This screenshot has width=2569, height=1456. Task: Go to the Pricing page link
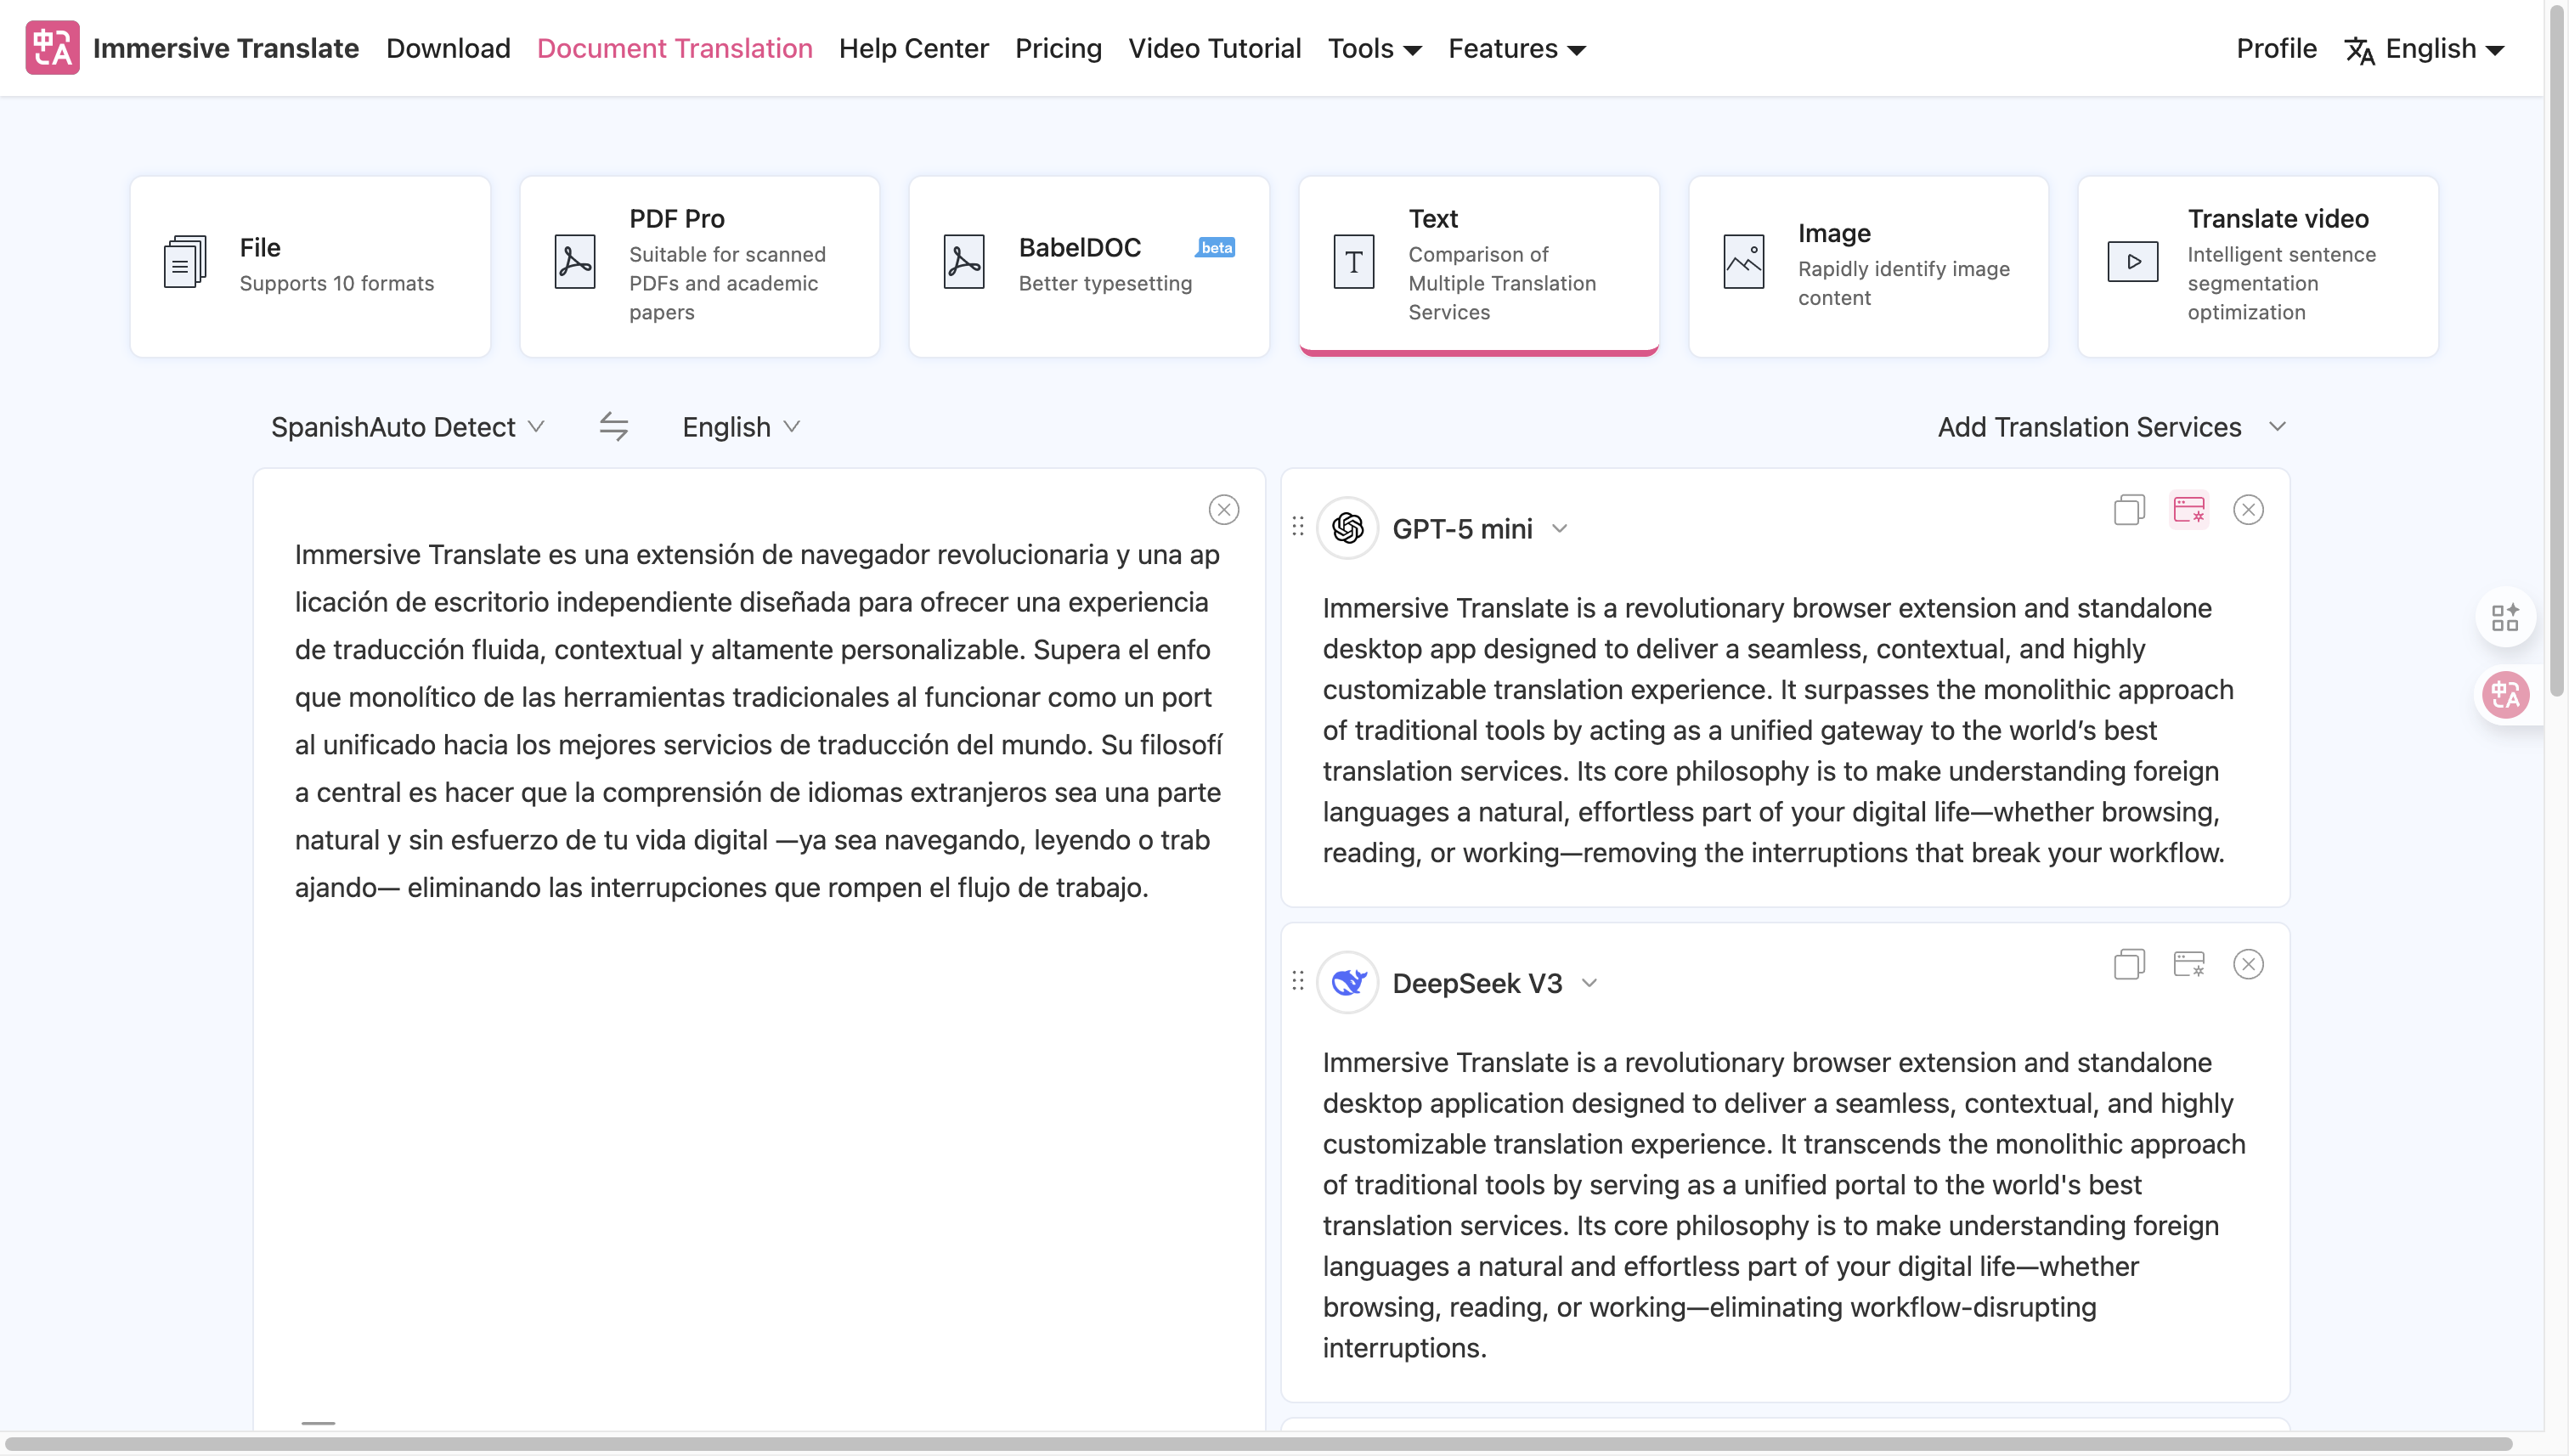coord(1058,48)
